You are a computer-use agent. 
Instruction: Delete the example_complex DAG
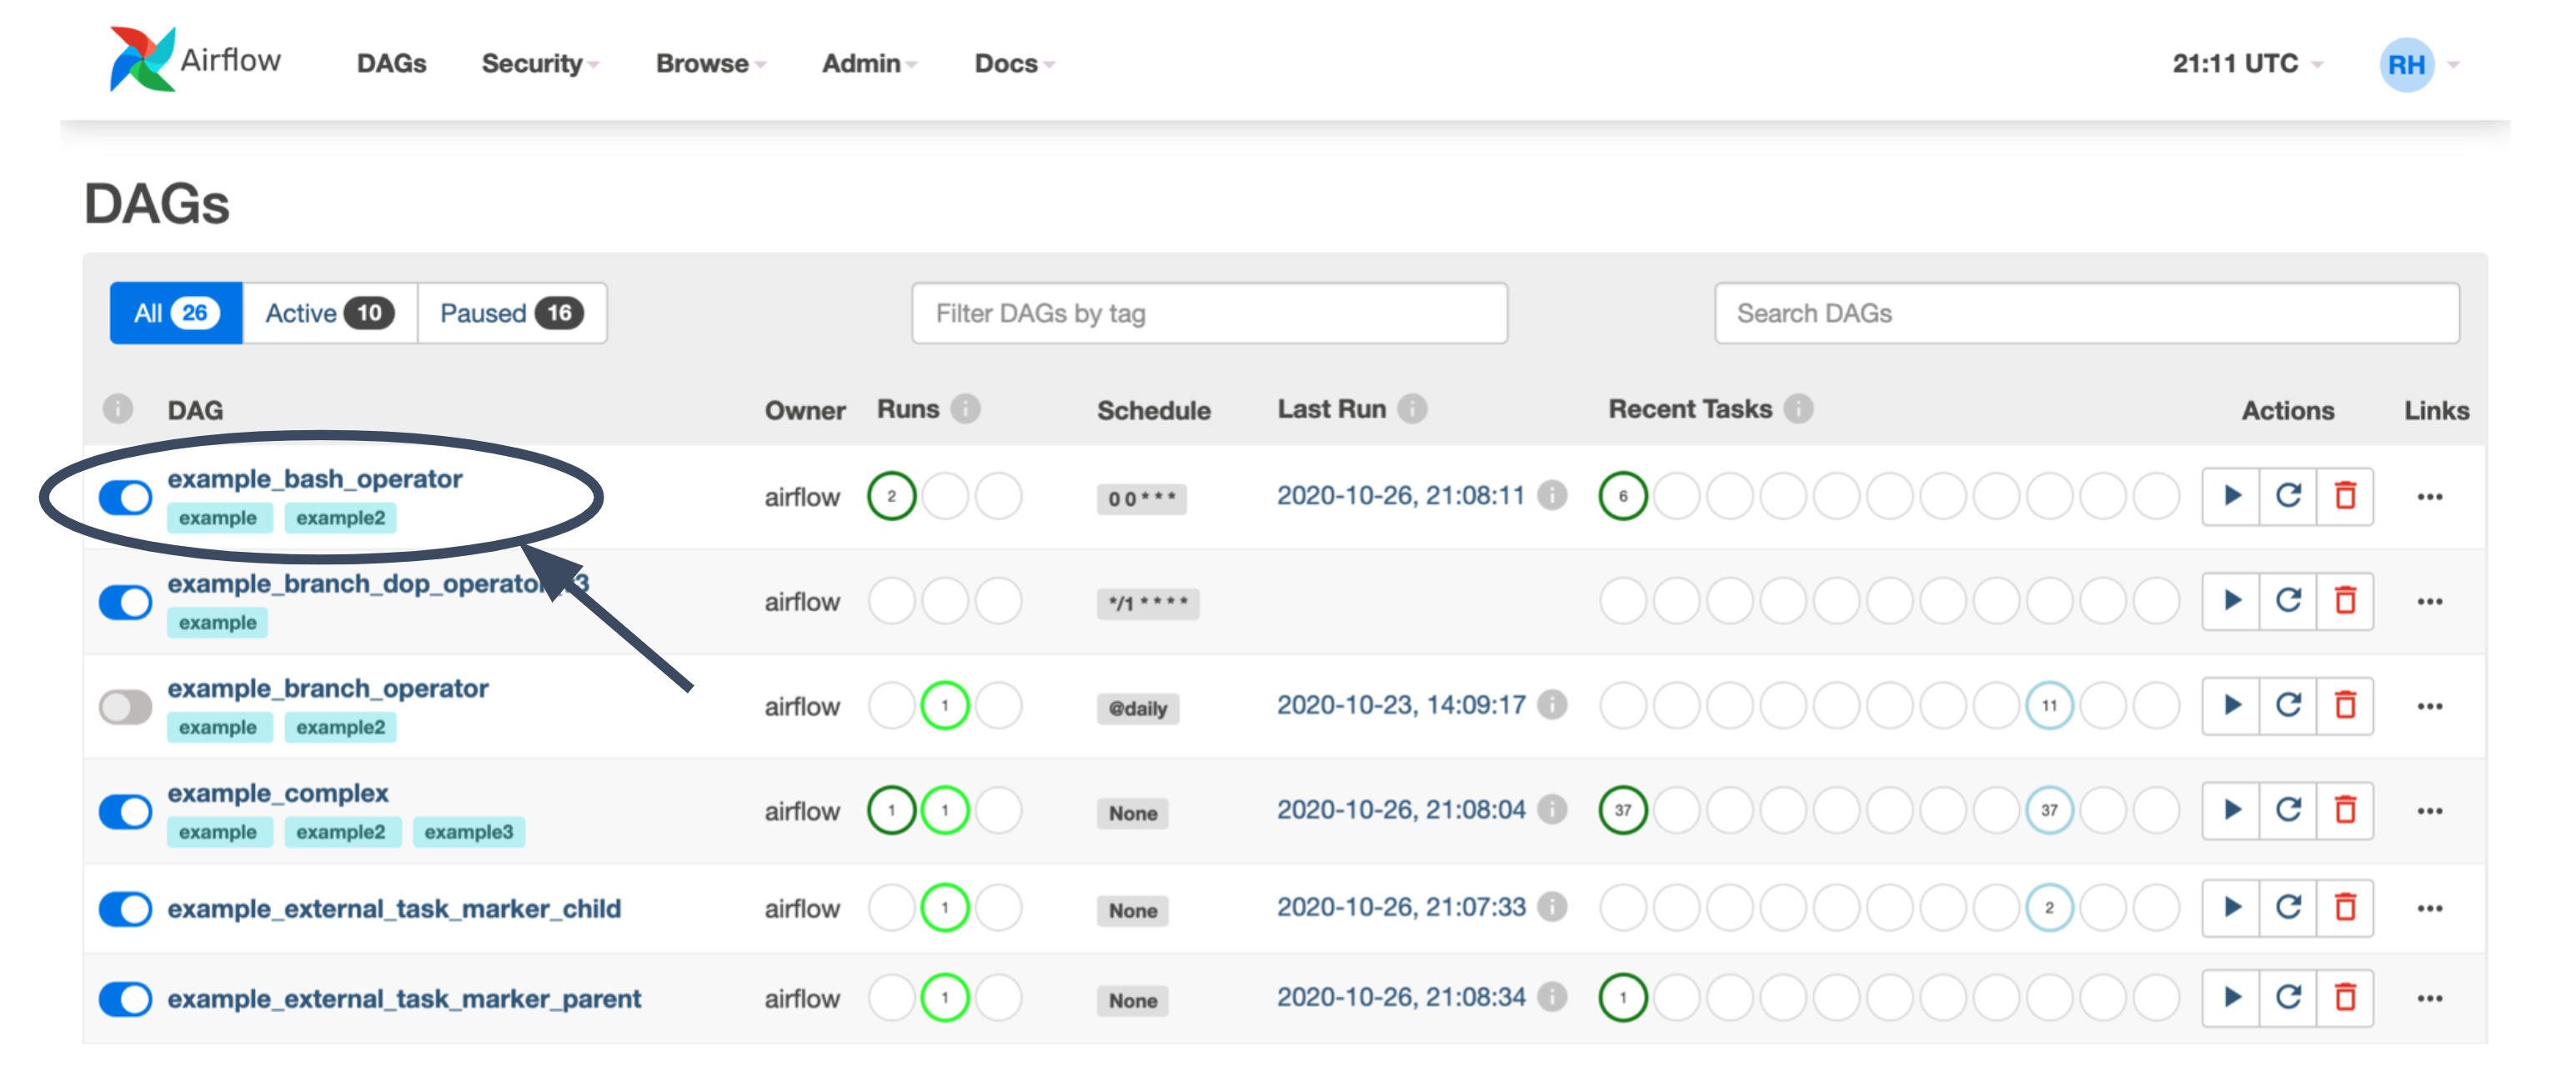pyautogui.click(x=2345, y=810)
